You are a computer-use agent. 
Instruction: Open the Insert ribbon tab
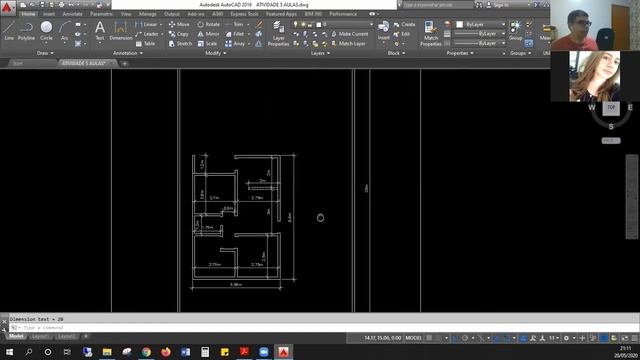click(49, 14)
